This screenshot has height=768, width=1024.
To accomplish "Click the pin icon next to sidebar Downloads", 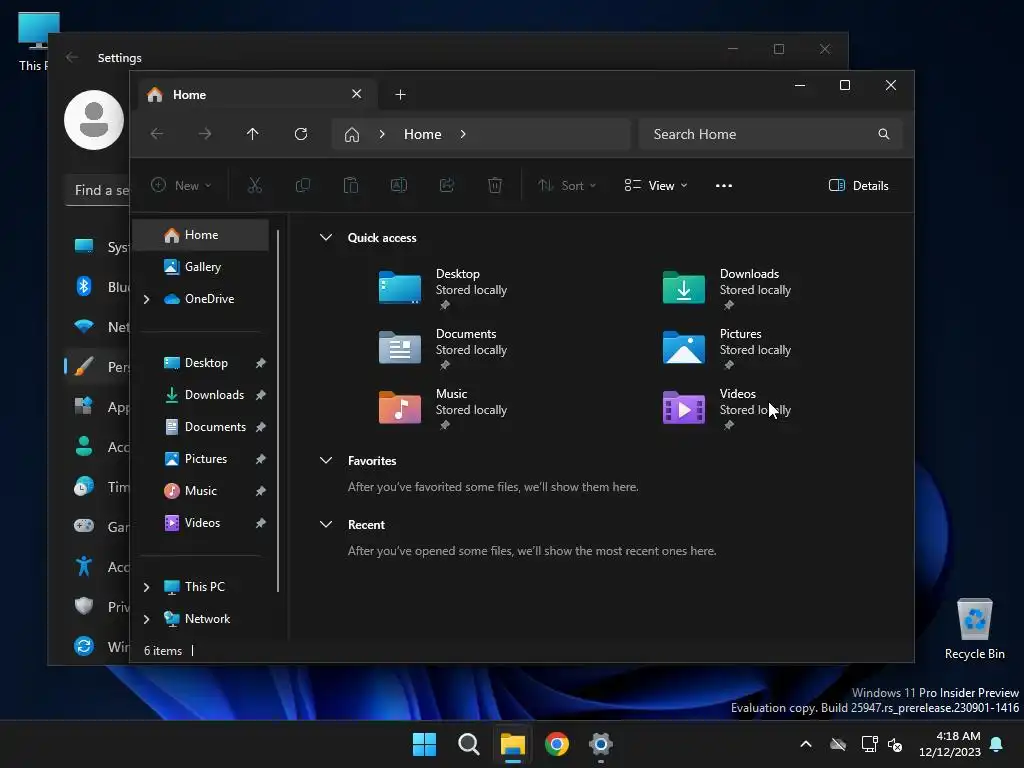I will 261,395.
